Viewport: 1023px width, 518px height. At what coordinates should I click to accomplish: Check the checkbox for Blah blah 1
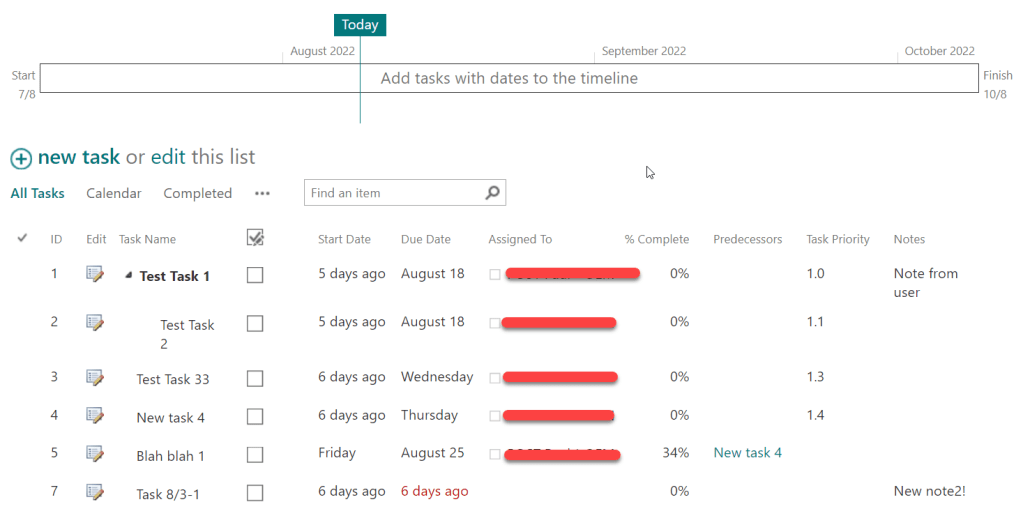click(x=255, y=455)
